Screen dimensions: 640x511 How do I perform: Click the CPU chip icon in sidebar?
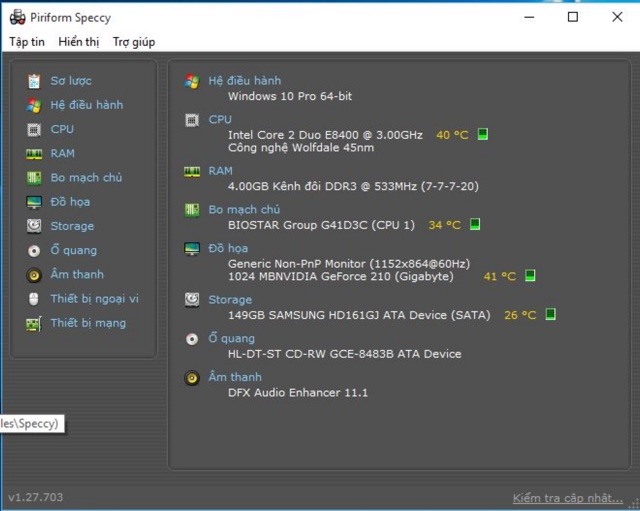[x=34, y=130]
